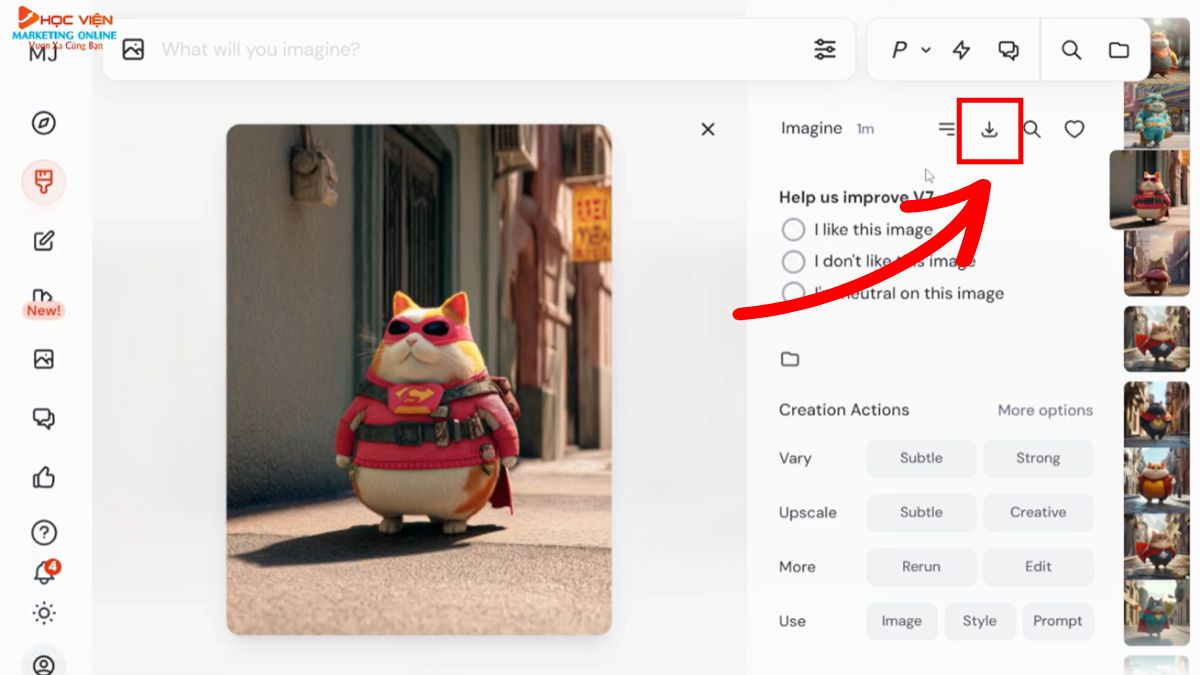The image size is (1200, 675).
Task: Toggle the lightning fast mode icon
Action: [961, 49]
